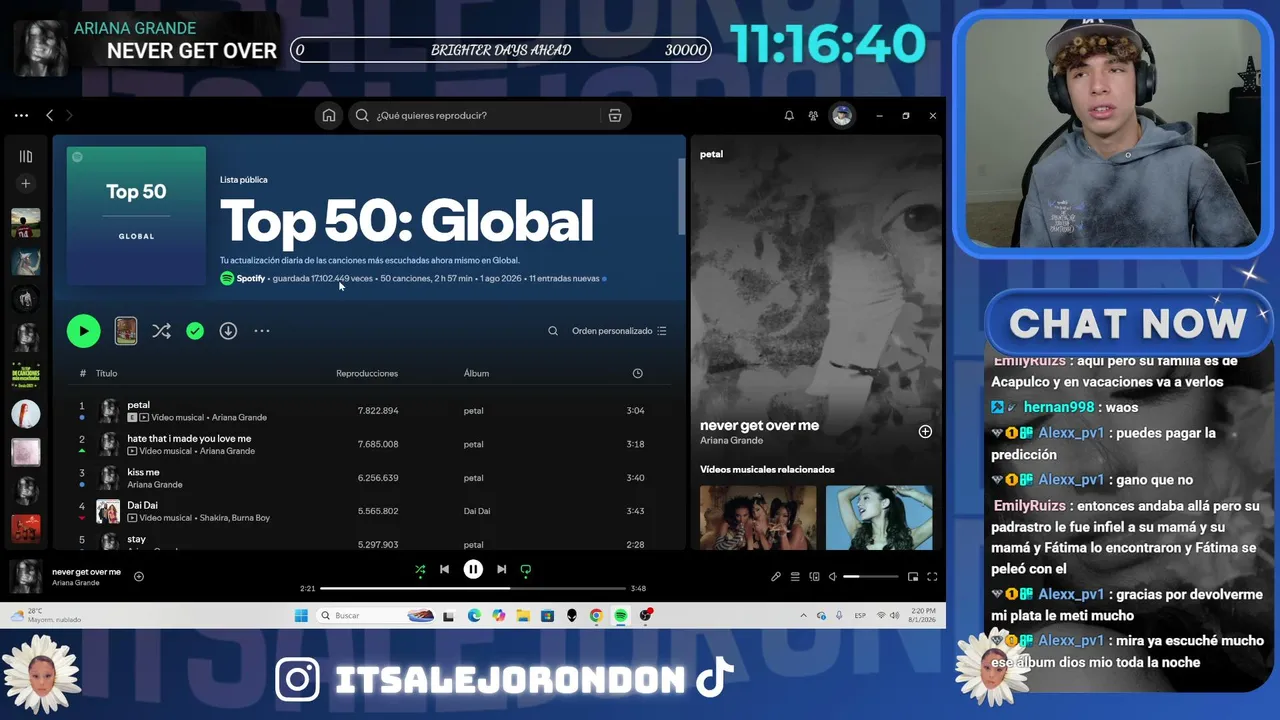Open 'Orden personalizado' sort dropdown
This screenshot has width=1280, height=720.
tap(619, 331)
